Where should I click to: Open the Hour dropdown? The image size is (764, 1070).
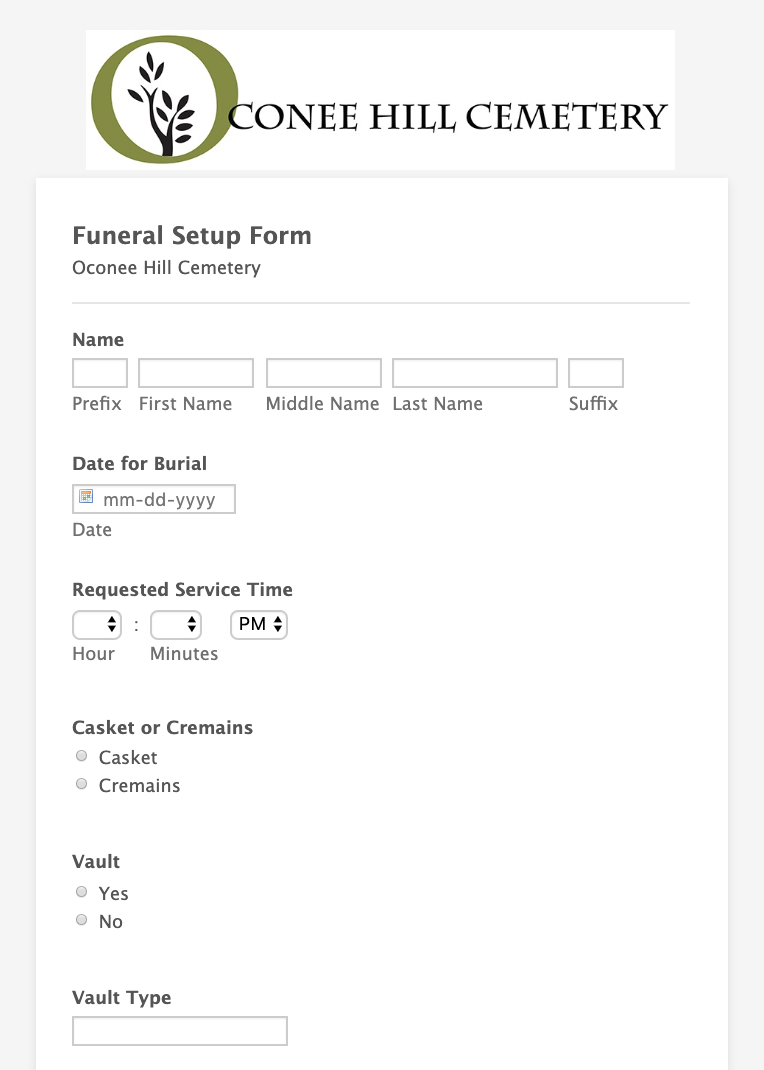[97, 624]
